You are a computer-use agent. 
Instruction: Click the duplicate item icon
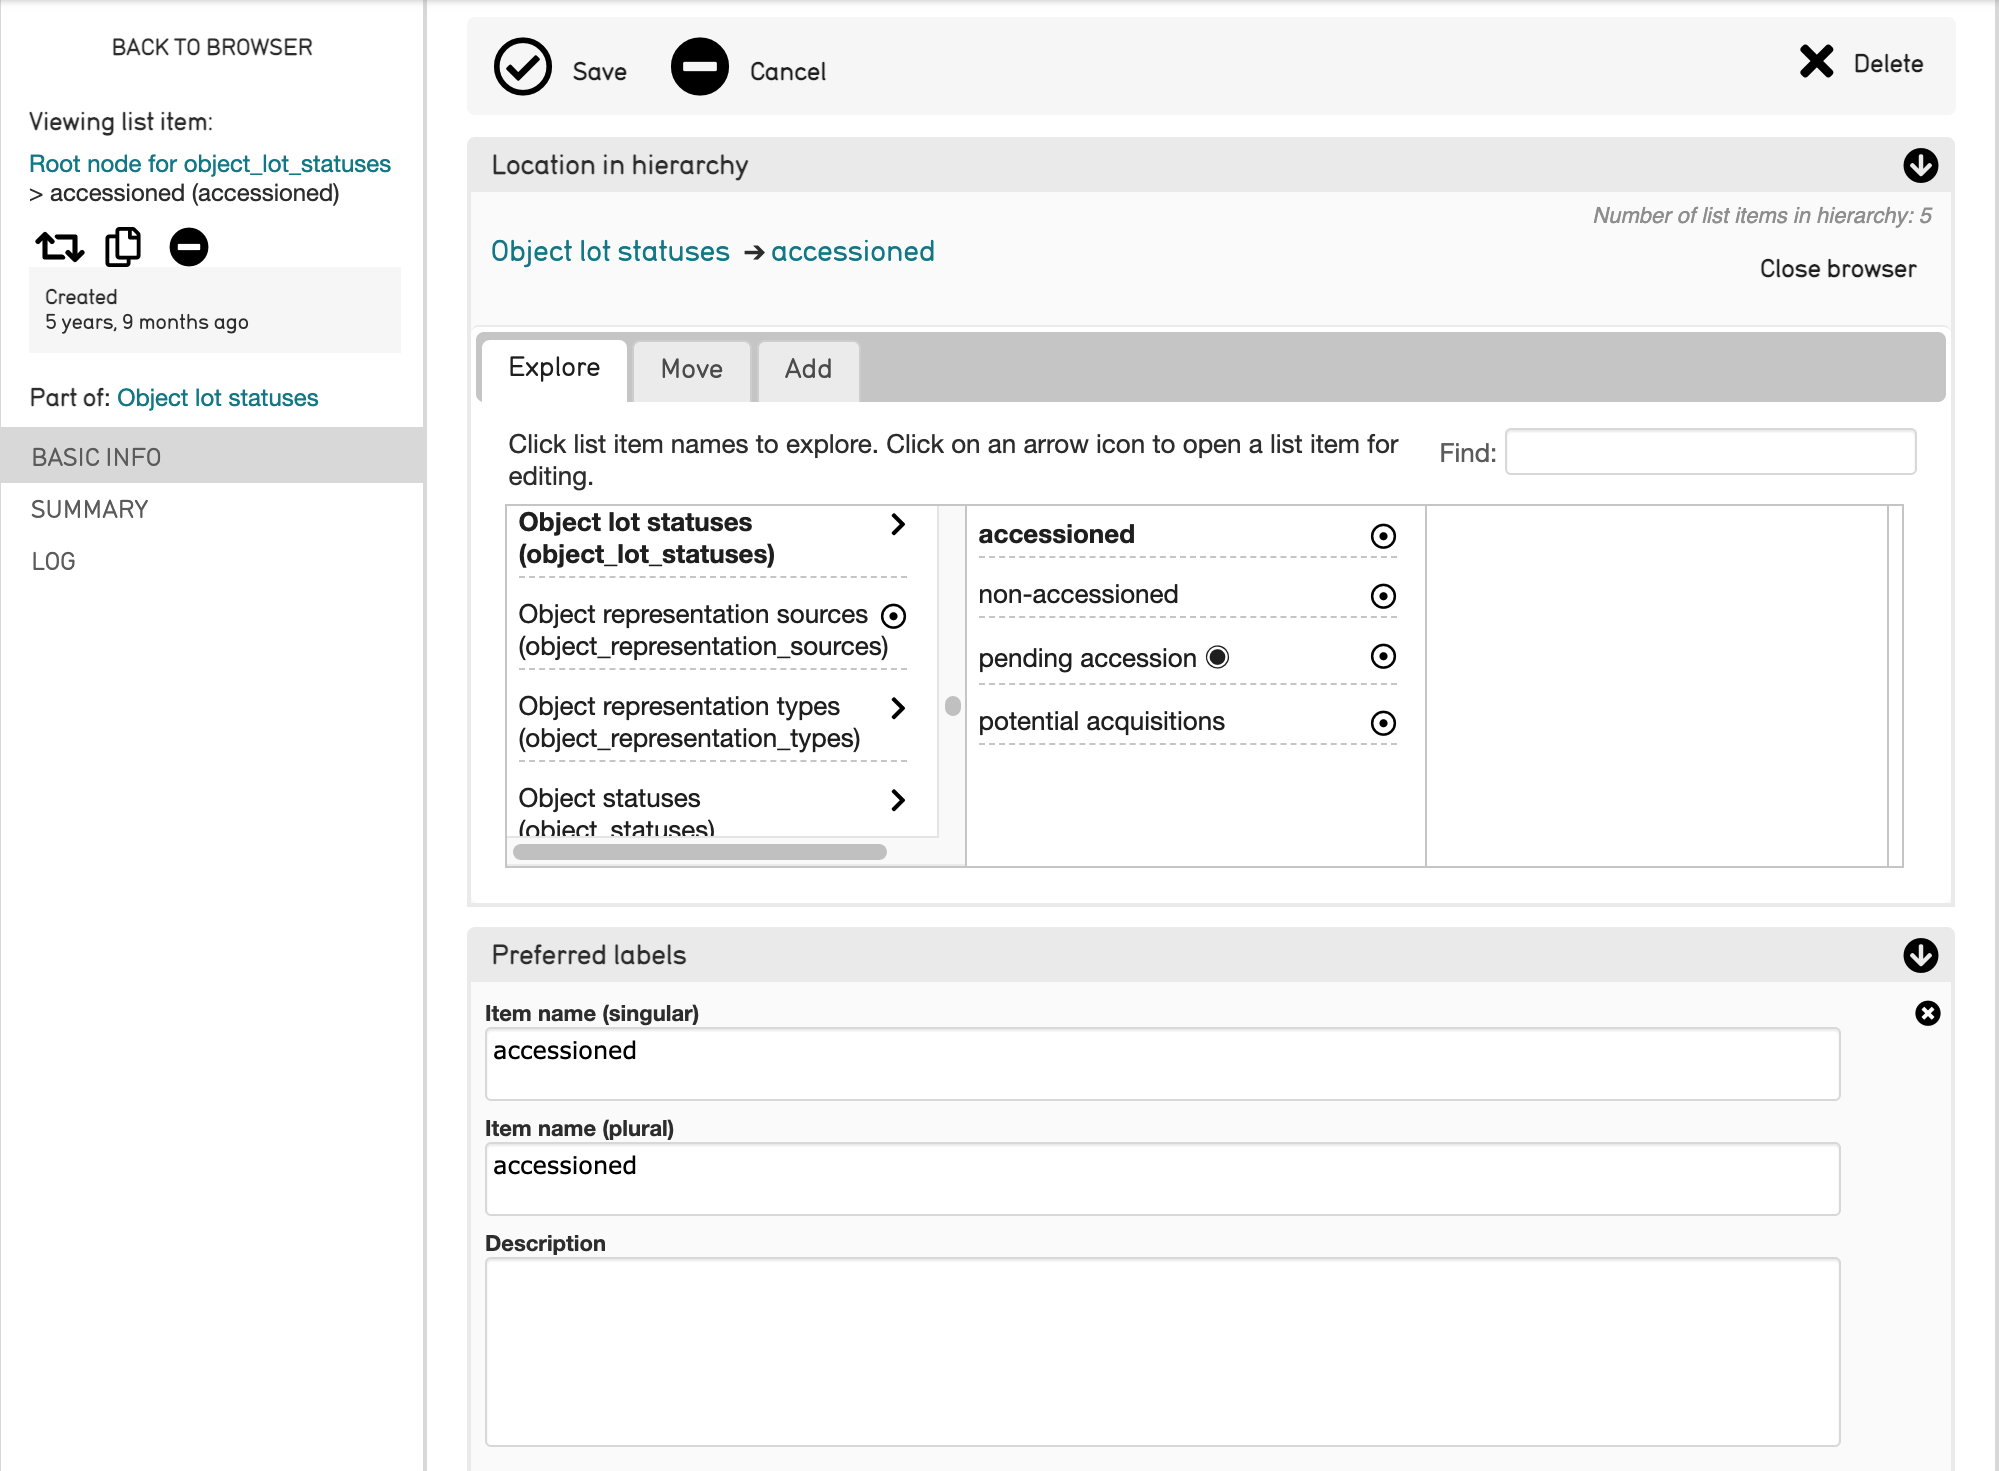[x=123, y=246]
